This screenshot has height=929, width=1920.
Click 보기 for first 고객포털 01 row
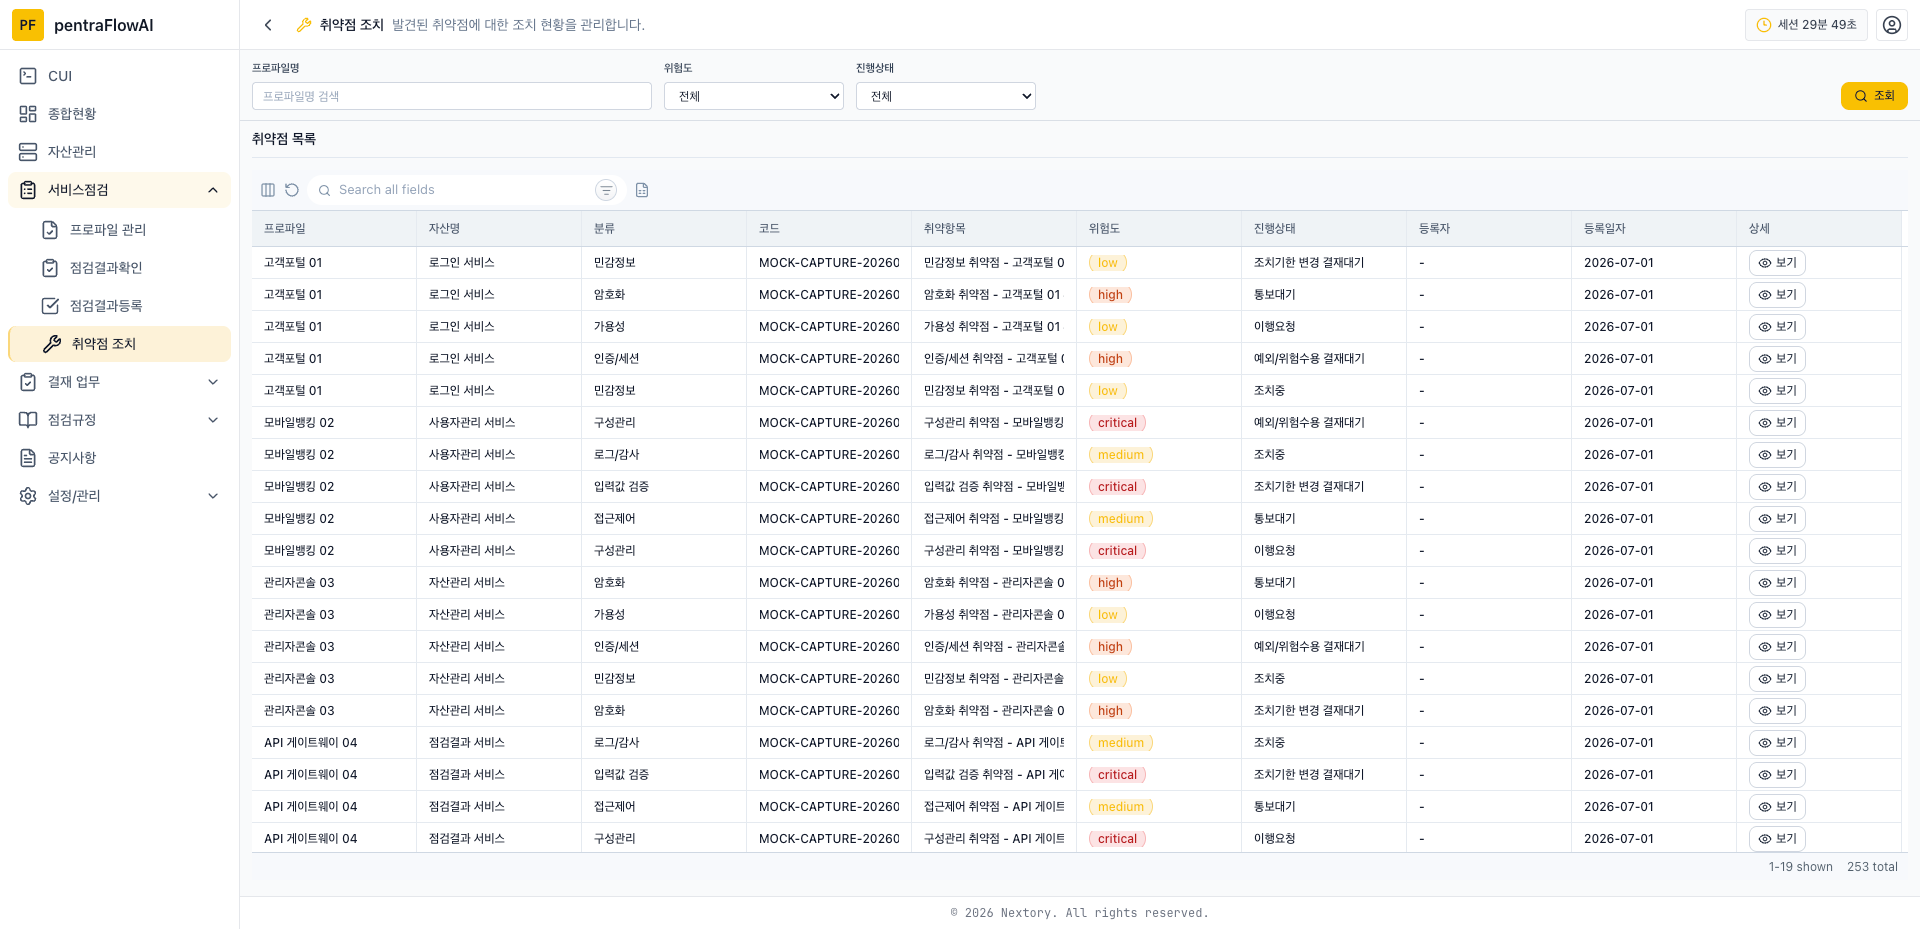1777,263
